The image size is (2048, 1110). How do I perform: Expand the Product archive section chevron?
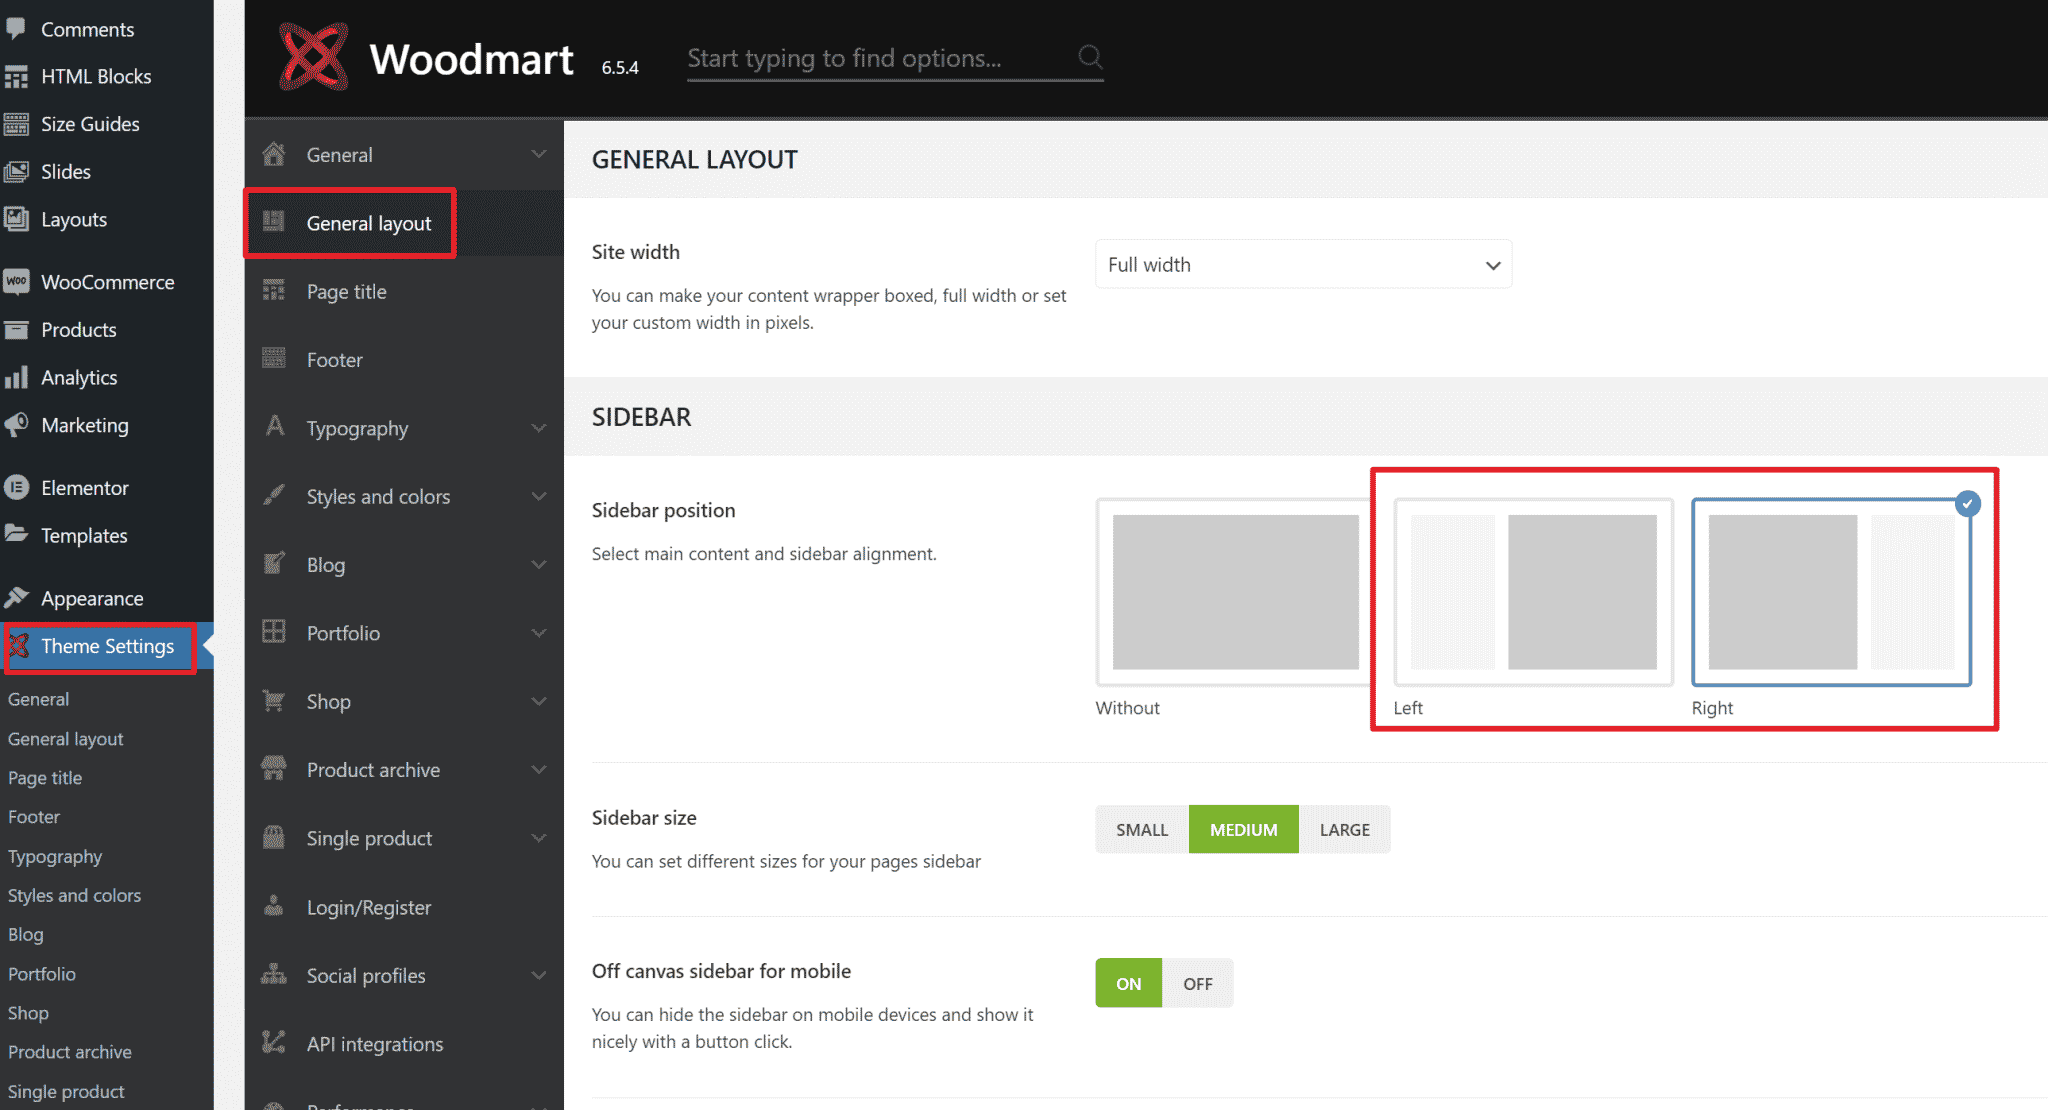coord(539,769)
